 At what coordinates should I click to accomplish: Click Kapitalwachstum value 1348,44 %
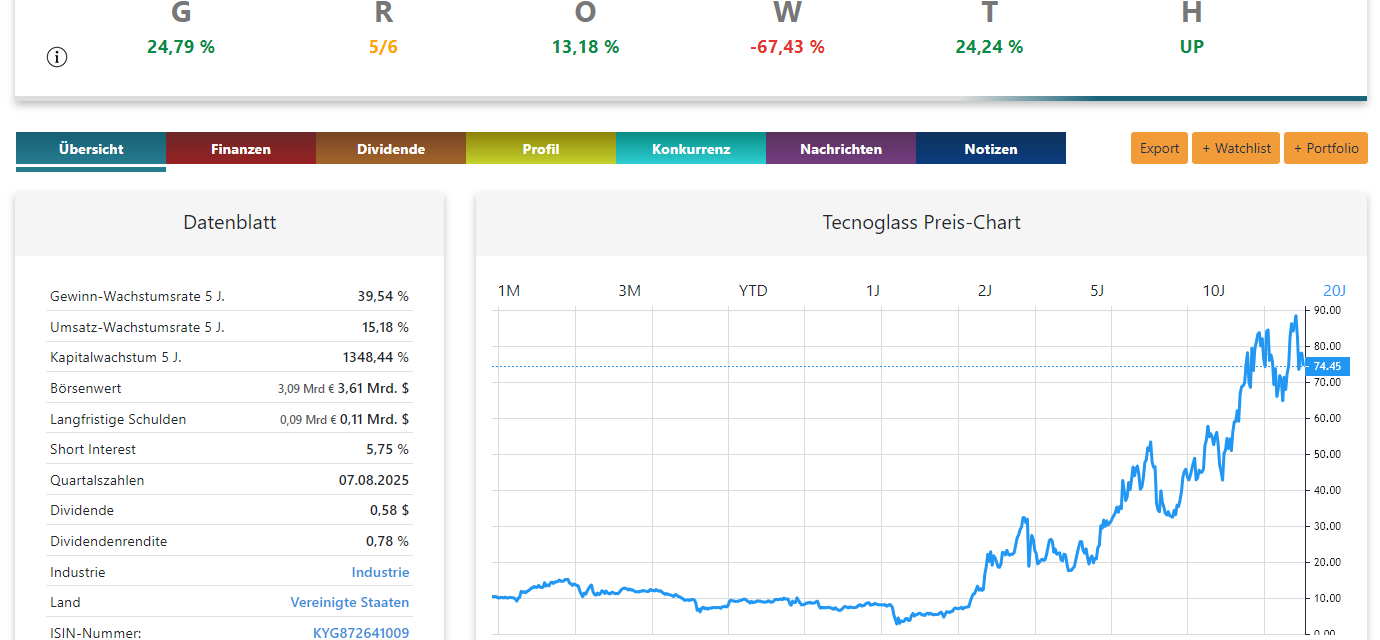click(x=376, y=357)
